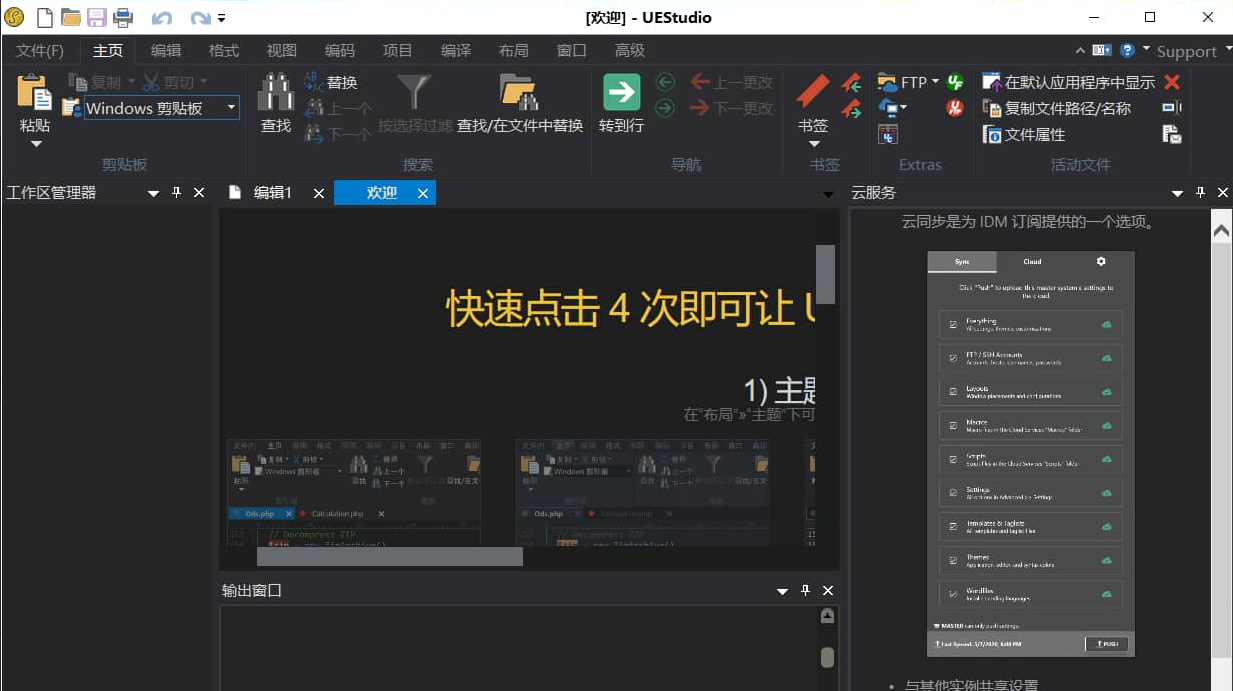Screen dimensions: 1233x691
Task: Print using the printer icon in title bar
Action: point(122,17)
